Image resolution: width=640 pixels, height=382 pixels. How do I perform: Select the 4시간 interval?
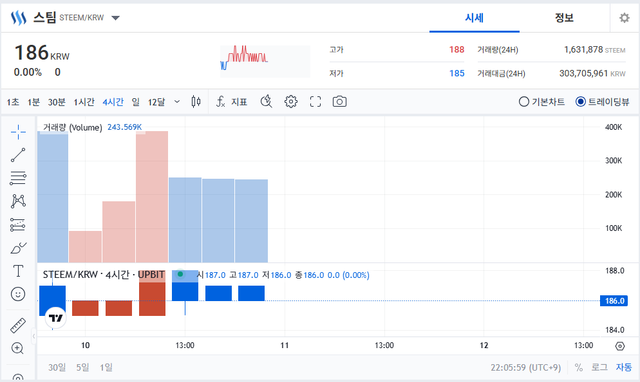113,102
